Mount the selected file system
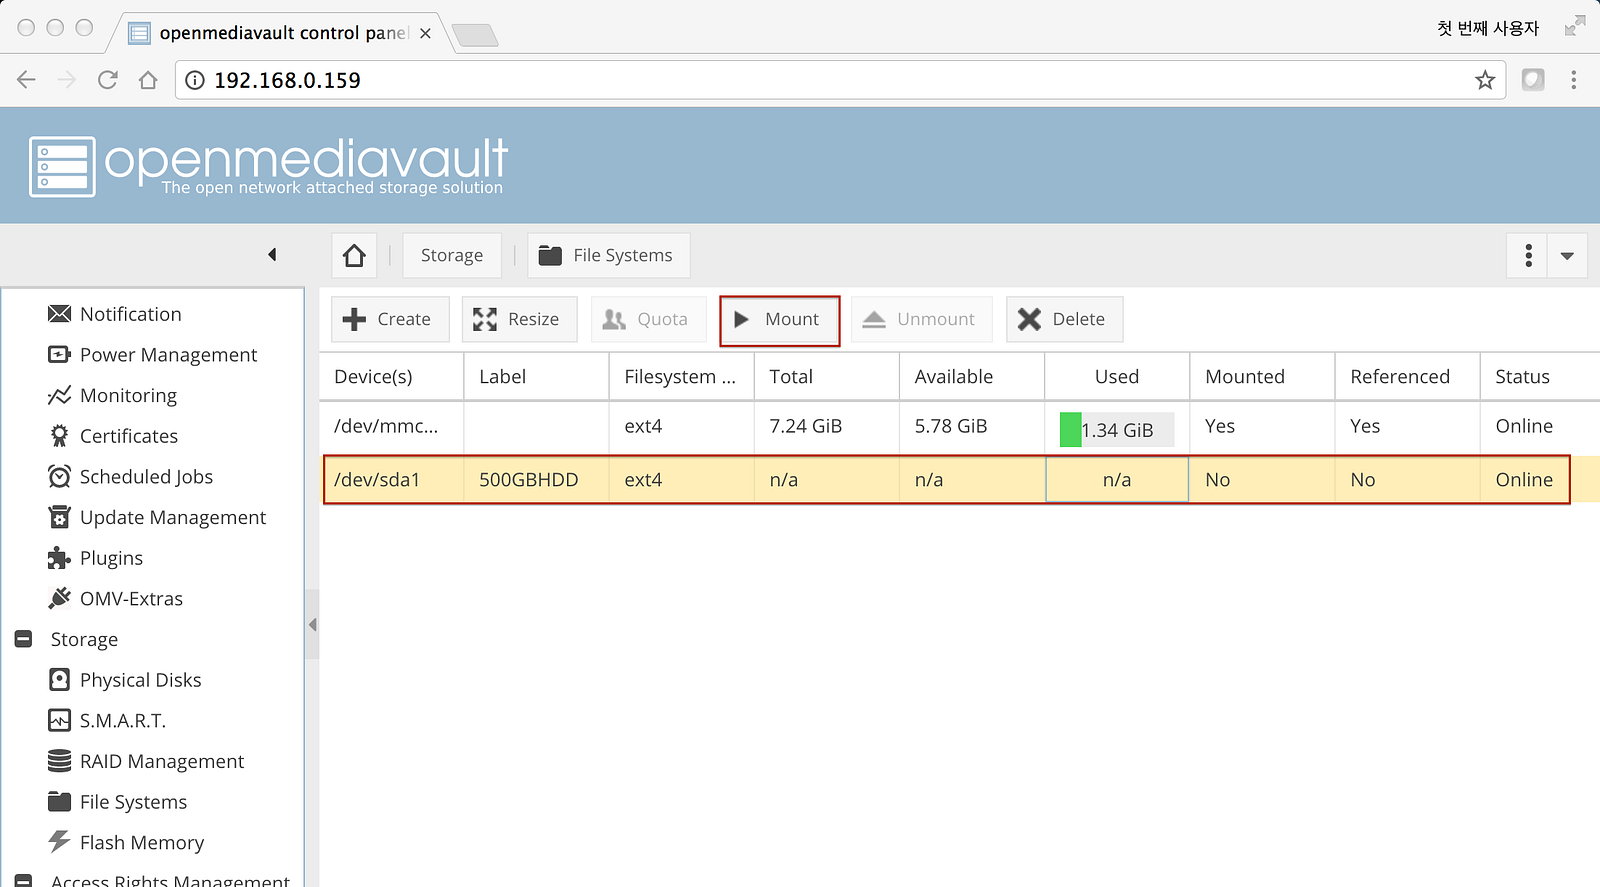The image size is (1600, 887). coord(779,320)
